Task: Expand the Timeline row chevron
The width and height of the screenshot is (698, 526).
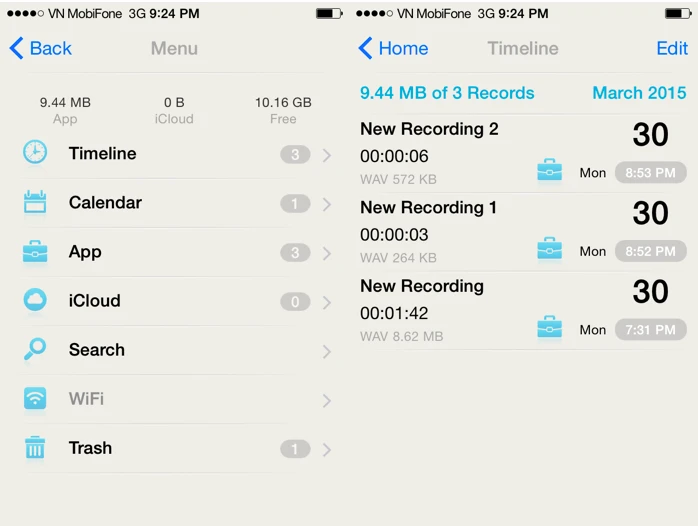Action: (x=326, y=155)
